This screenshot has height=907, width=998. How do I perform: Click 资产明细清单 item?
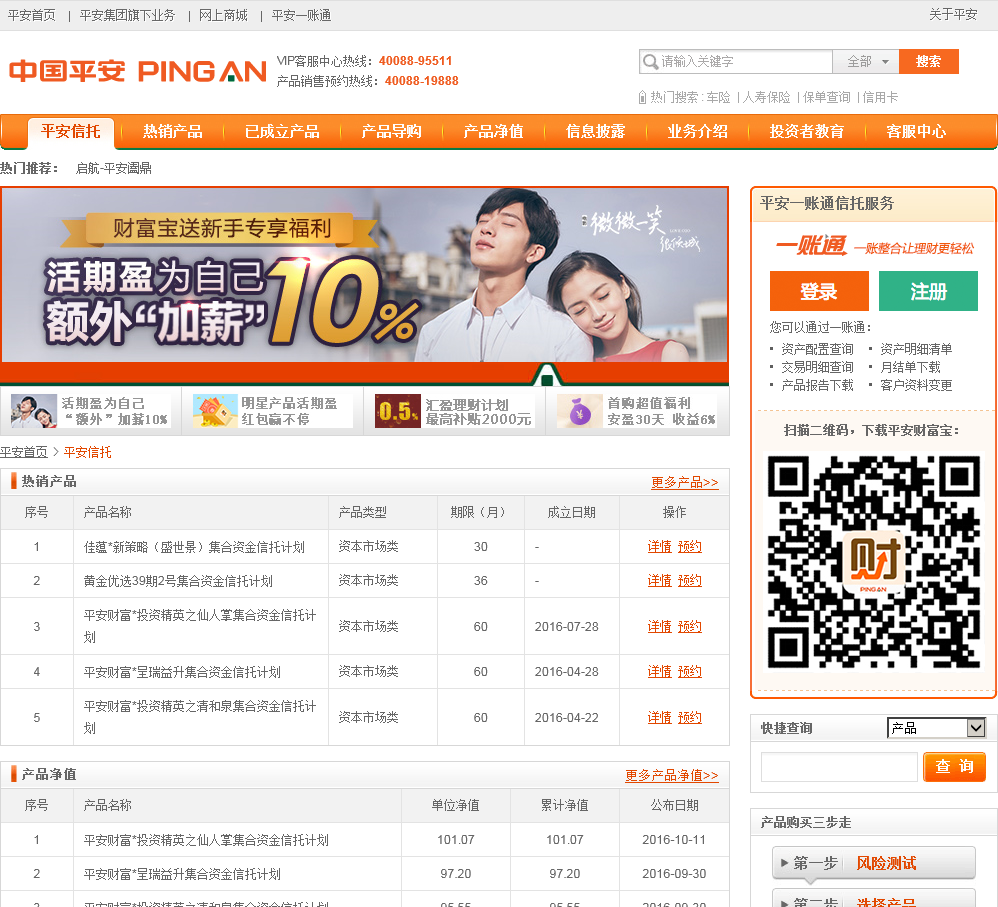(x=916, y=349)
